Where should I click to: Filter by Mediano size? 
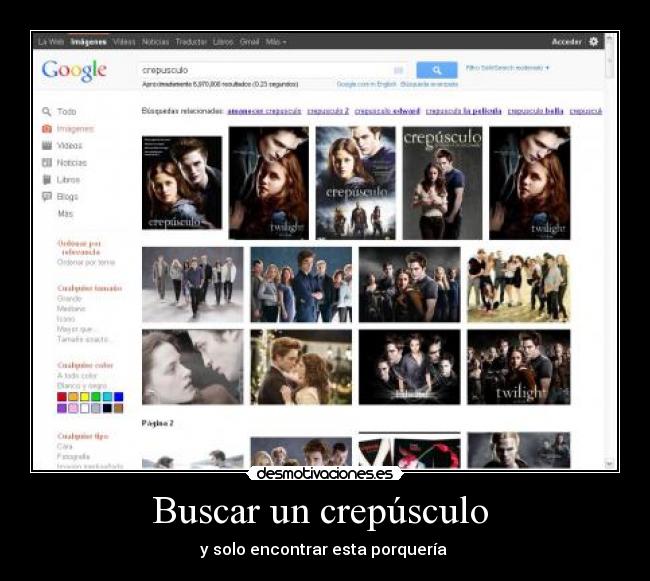71,309
